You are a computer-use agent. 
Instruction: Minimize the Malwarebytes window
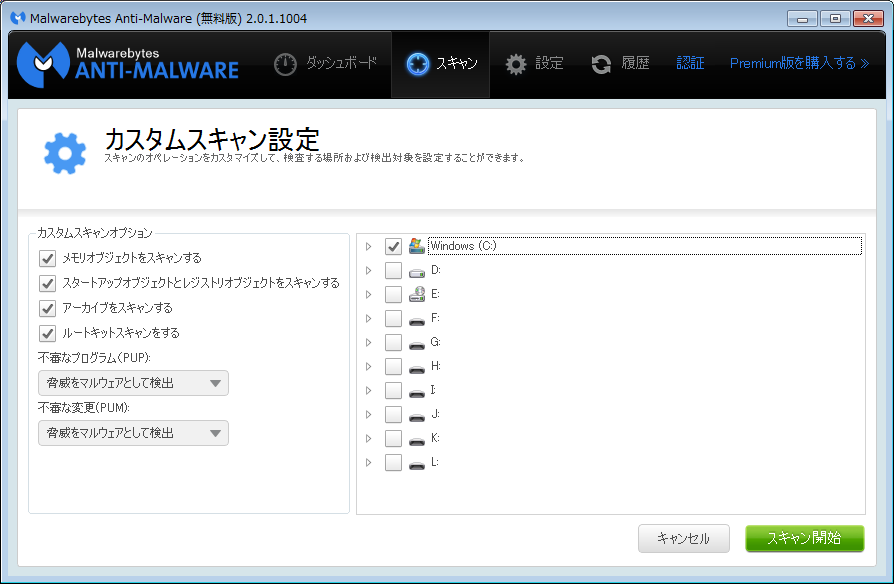[803, 18]
